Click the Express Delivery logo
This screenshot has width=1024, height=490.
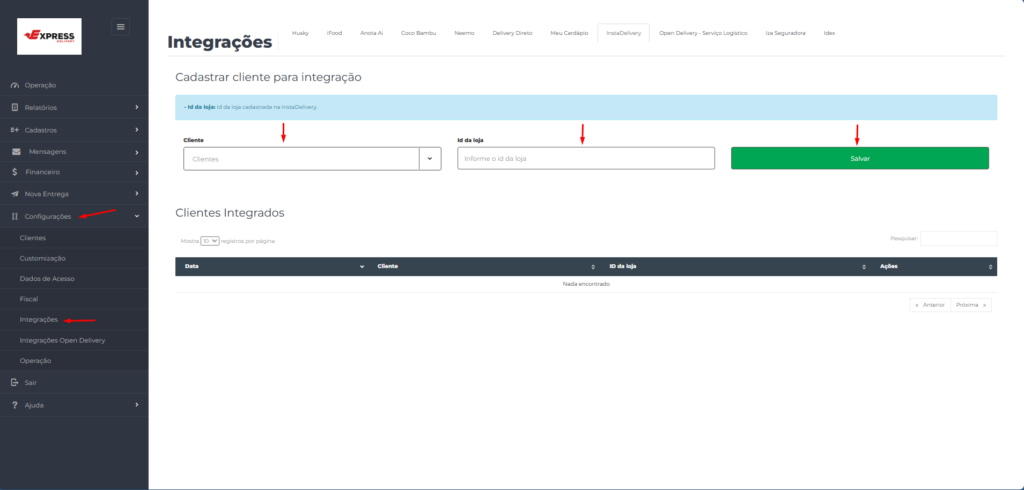(50, 36)
